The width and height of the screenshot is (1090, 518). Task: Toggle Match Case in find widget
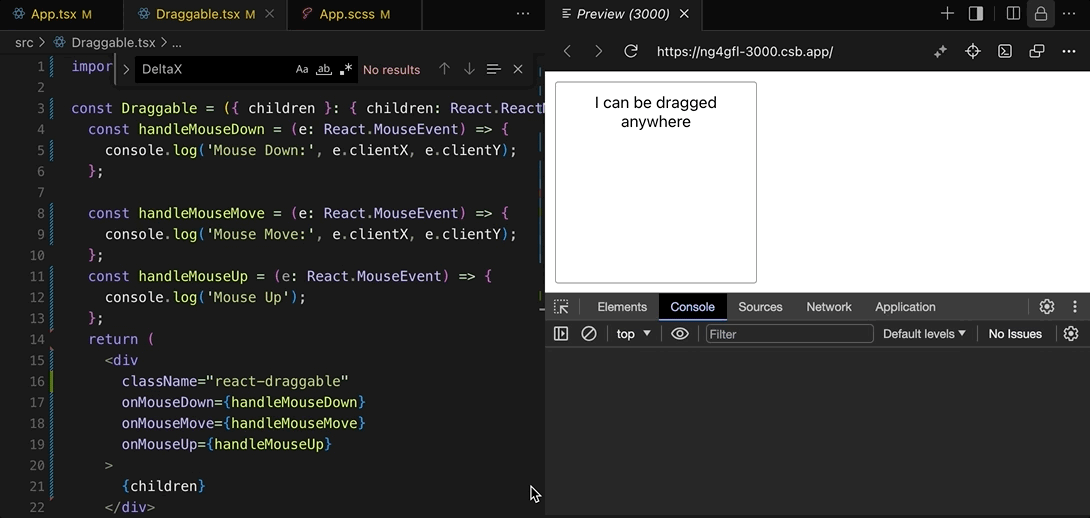click(x=302, y=69)
